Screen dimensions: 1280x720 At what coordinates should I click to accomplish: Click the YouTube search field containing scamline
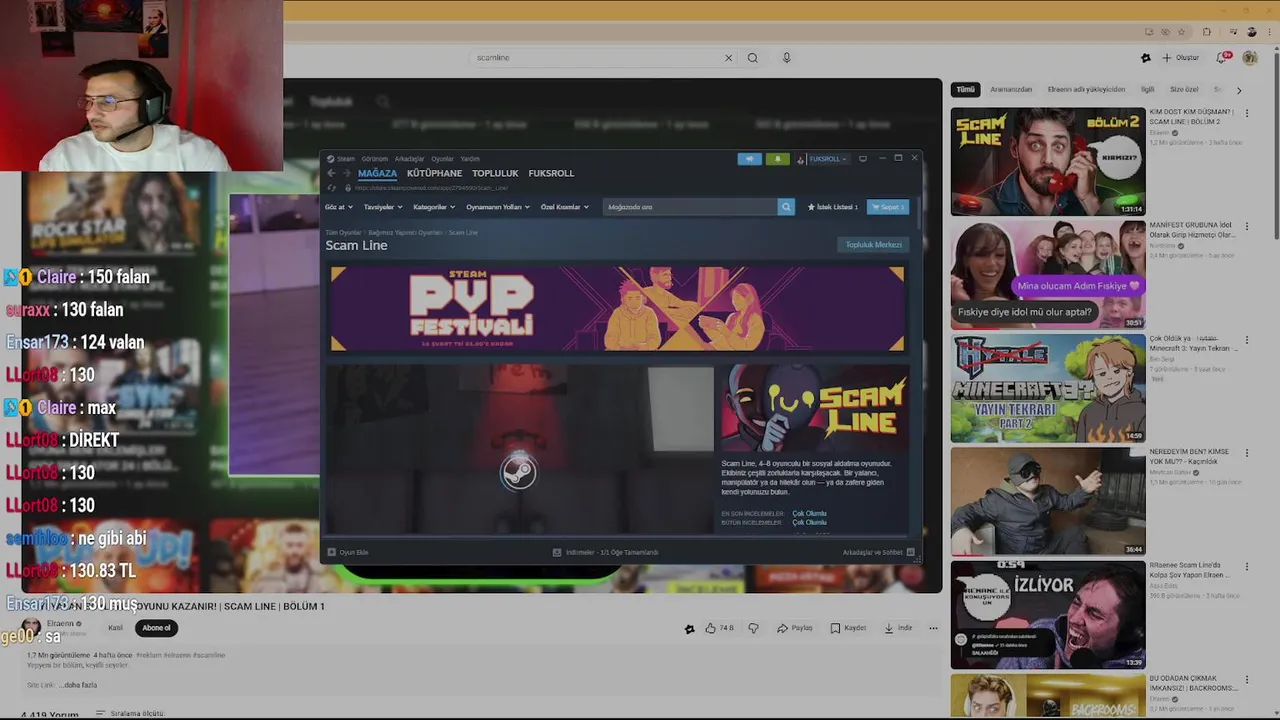pos(598,58)
